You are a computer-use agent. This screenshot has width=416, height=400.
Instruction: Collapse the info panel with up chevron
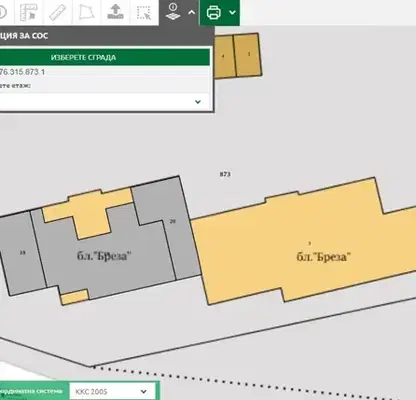(192, 13)
